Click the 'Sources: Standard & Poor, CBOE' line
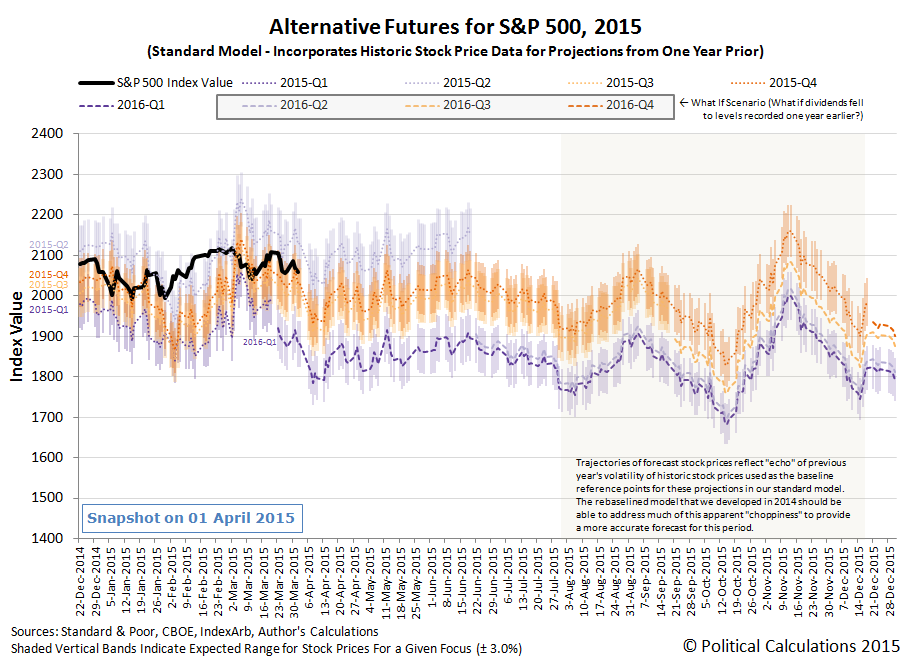 194,632
